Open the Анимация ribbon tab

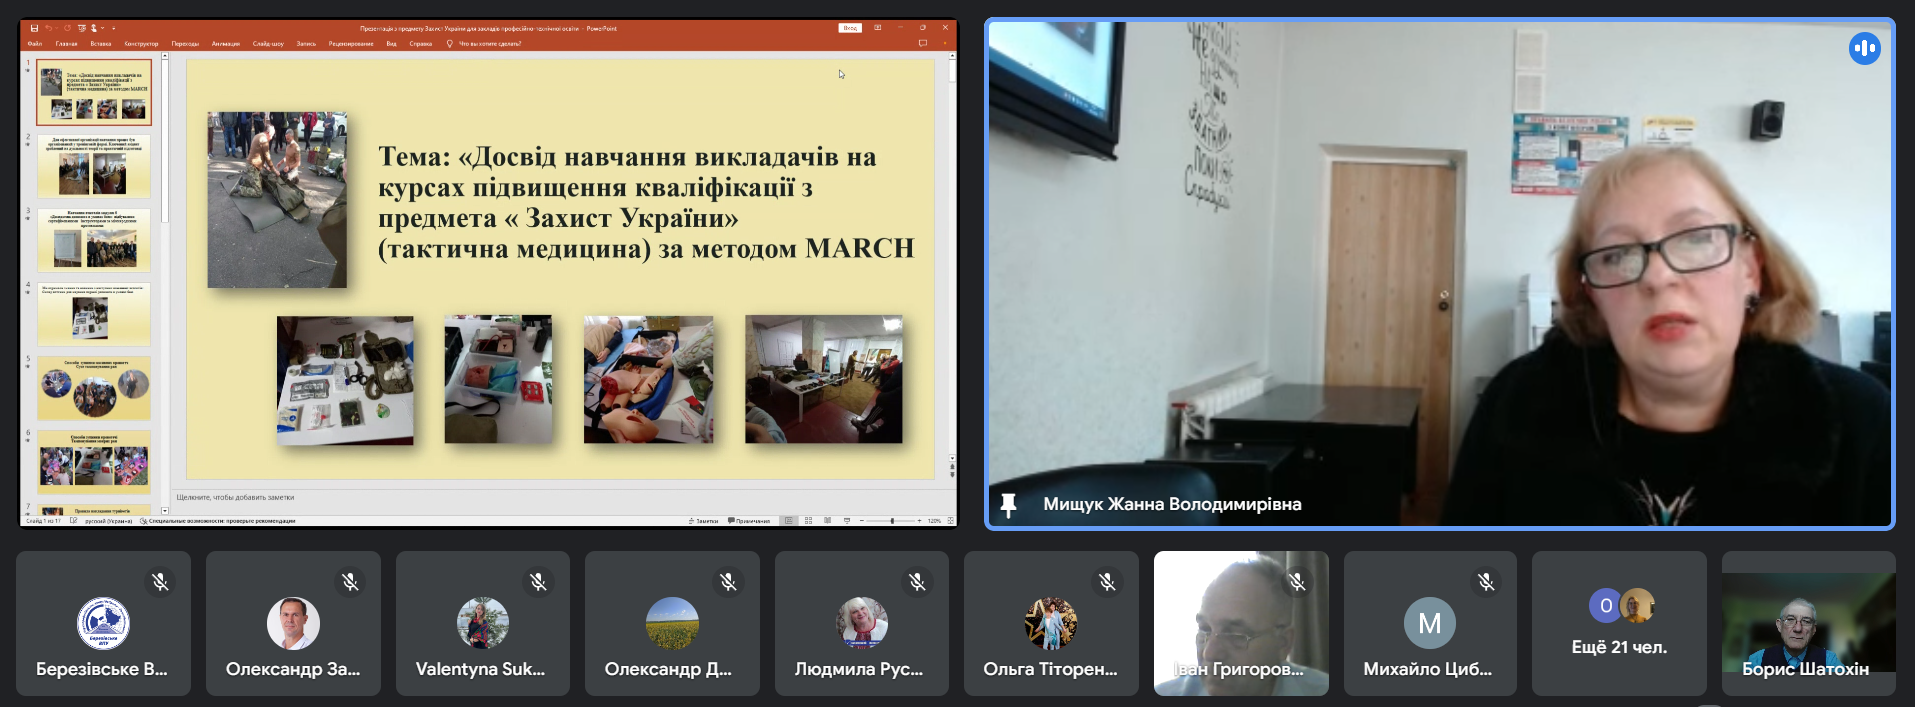pyautogui.click(x=226, y=44)
